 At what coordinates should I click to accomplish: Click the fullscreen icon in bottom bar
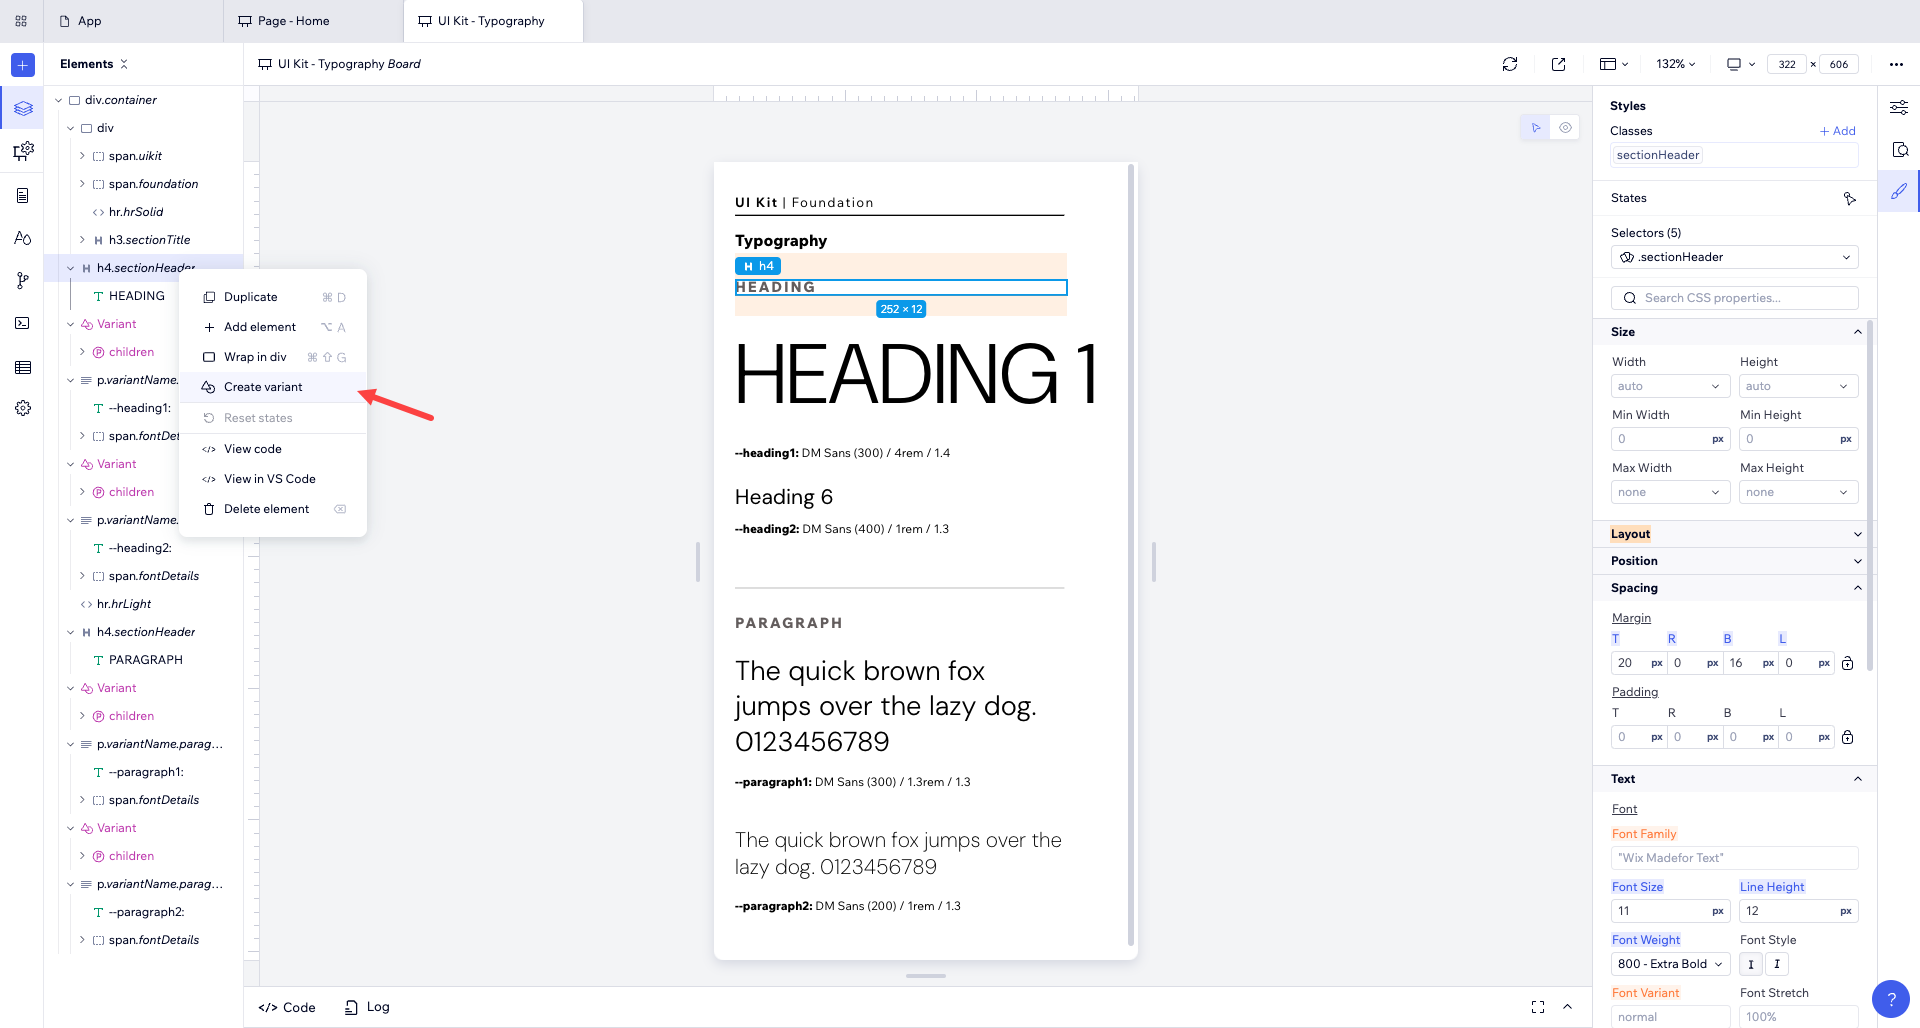1538,1007
